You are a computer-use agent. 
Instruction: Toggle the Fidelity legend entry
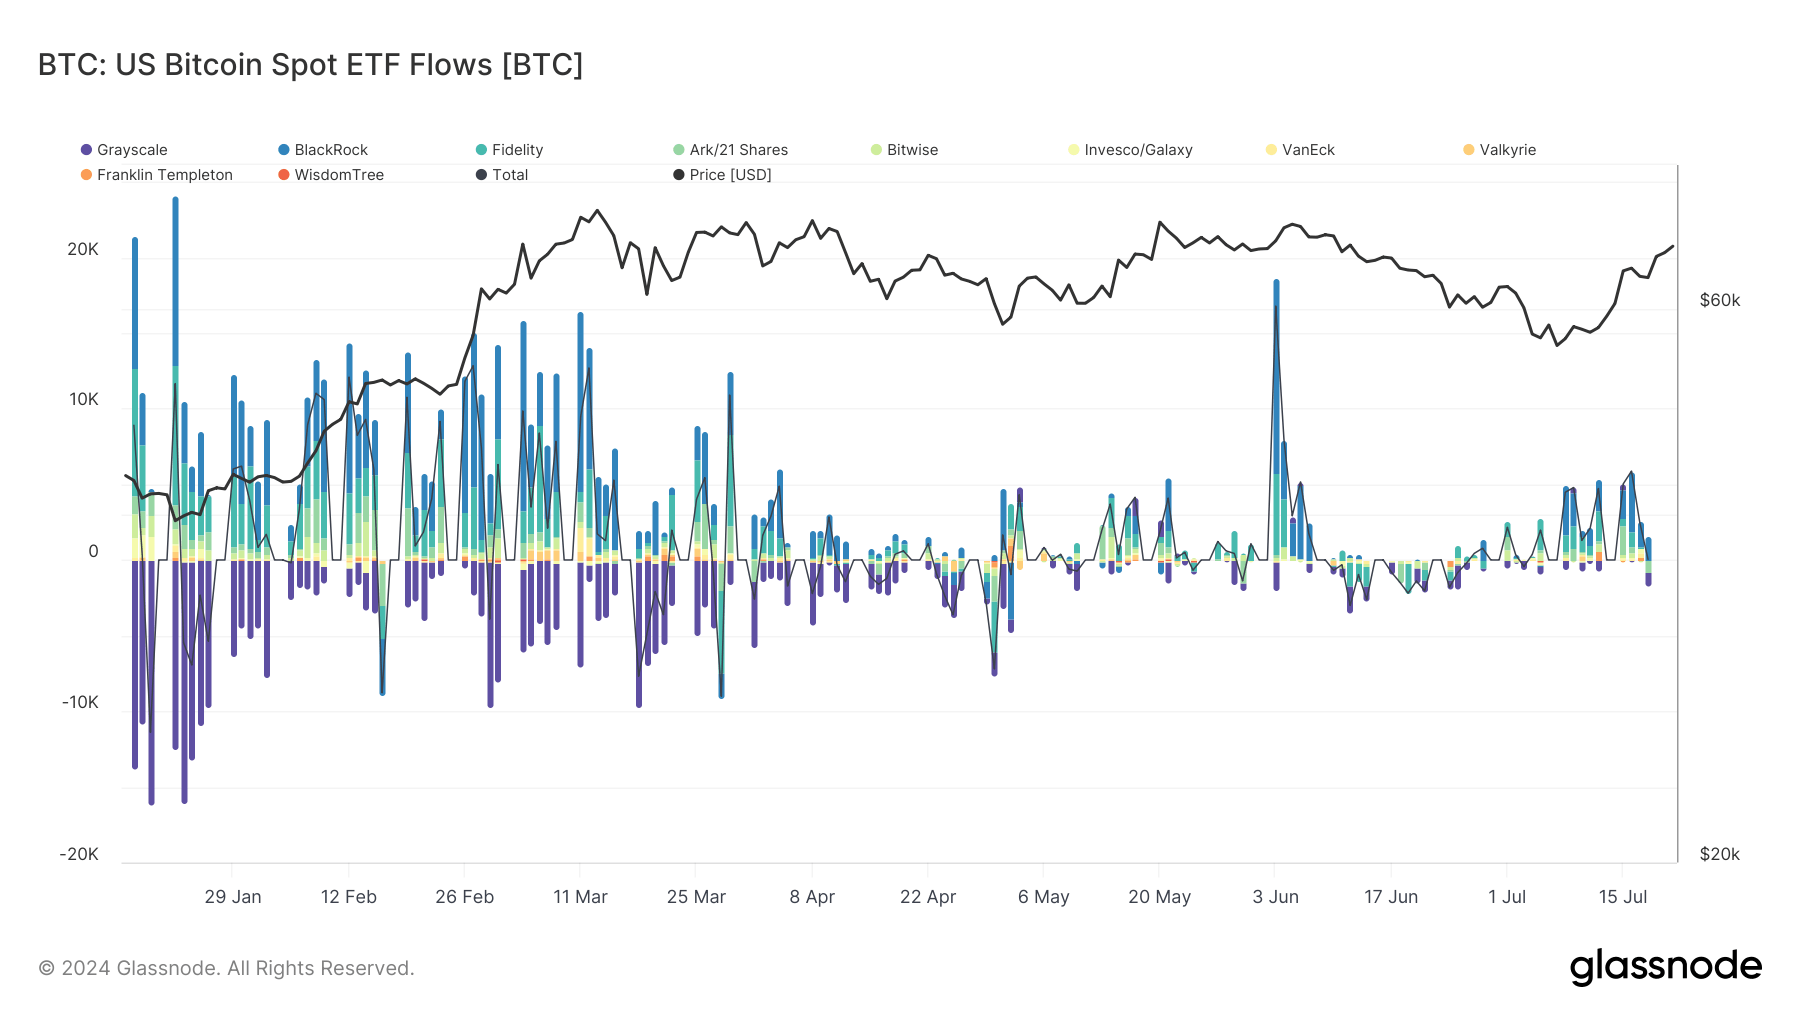click(x=509, y=150)
